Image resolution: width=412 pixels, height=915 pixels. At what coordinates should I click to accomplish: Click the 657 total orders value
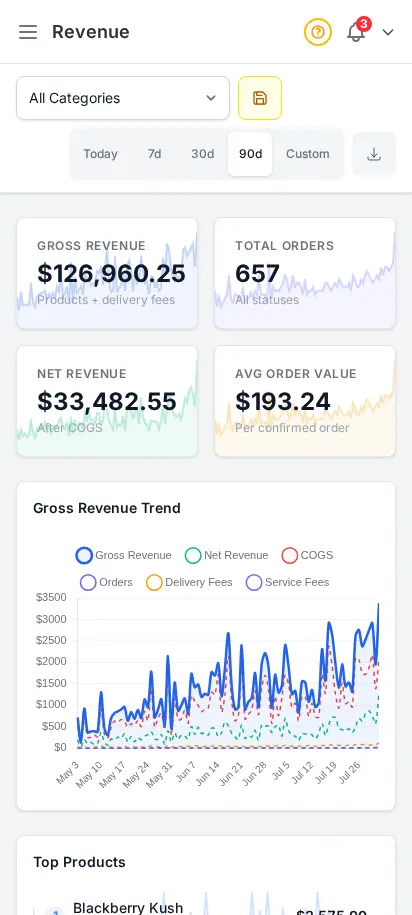point(257,273)
